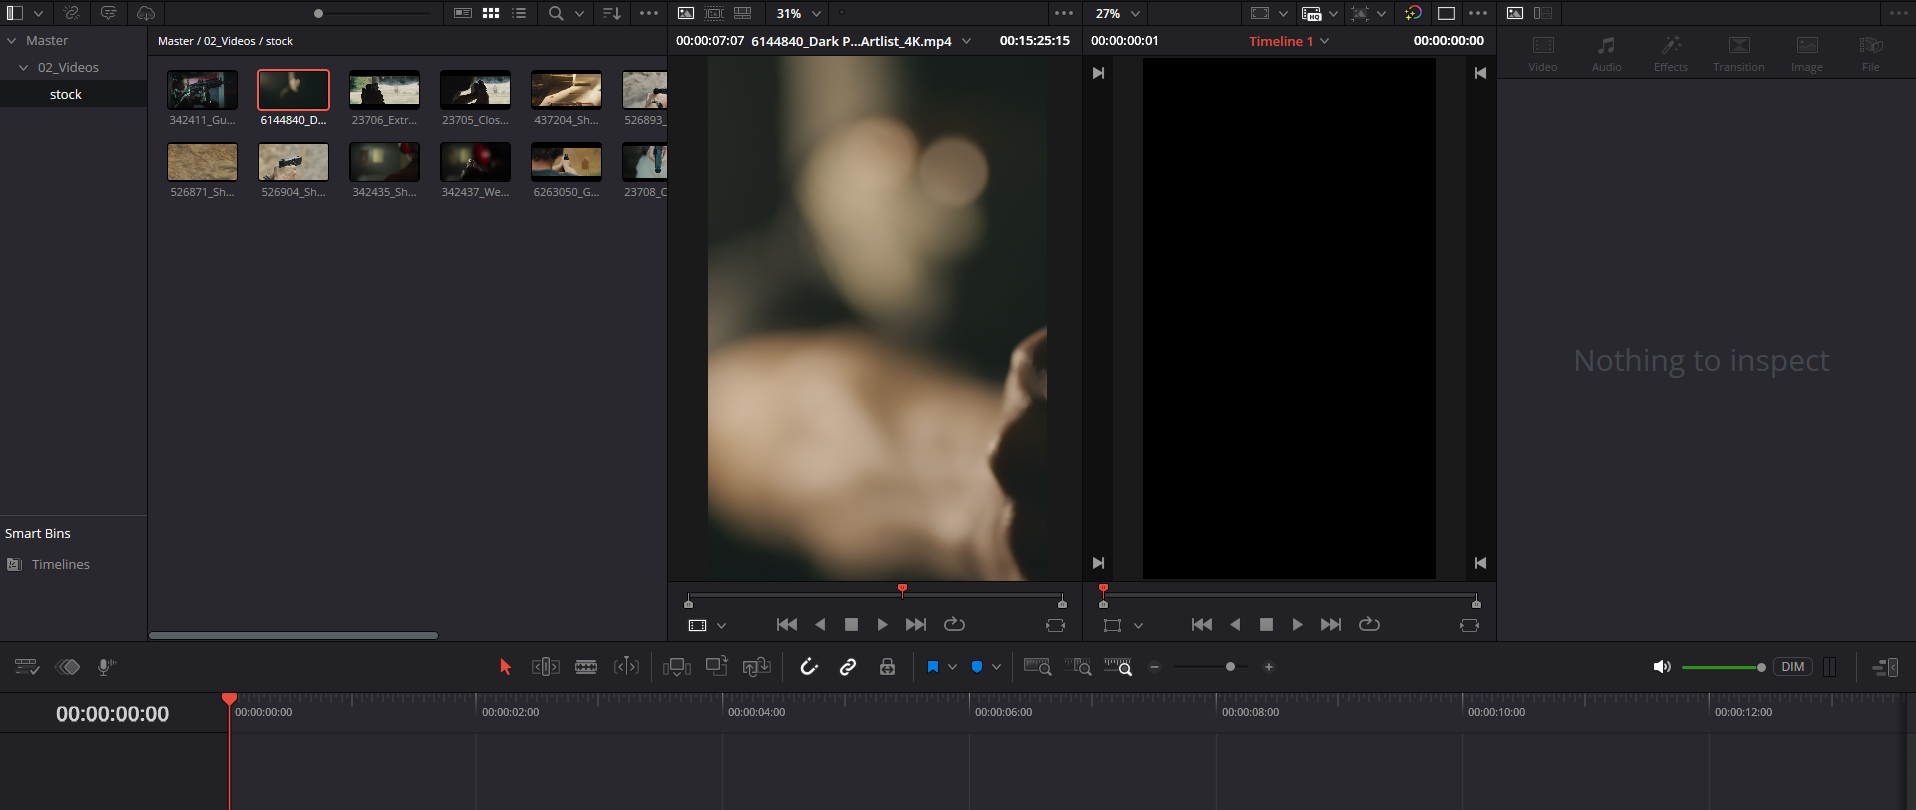This screenshot has width=1916, height=810.
Task: Toggle loop in the source viewer
Action: 954,624
